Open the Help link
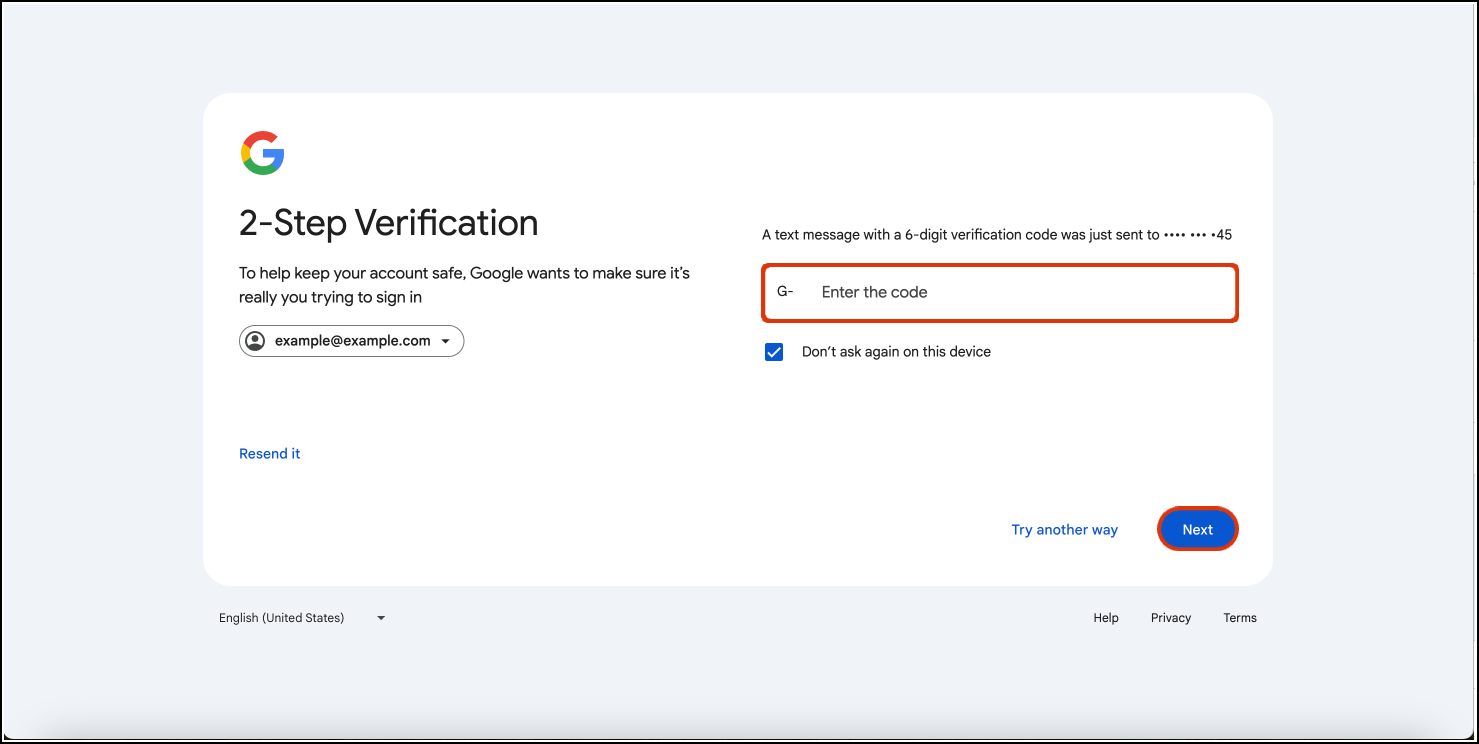This screenshot has height=744, width=1479. (x=1106, y=618)
